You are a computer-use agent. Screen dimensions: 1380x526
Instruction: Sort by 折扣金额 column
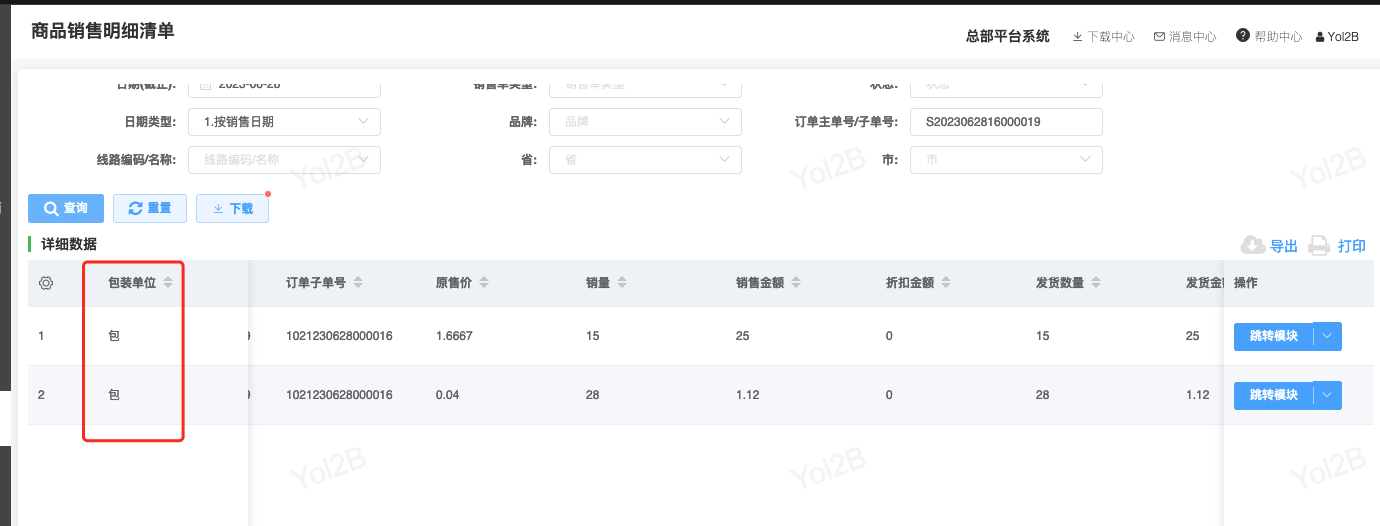point(945,283)
